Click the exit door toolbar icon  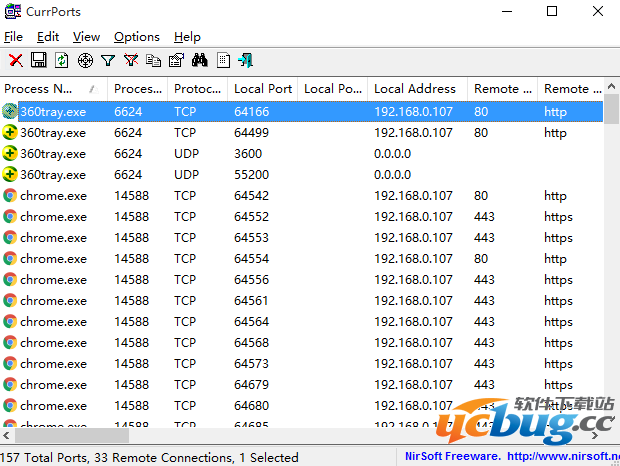tap(245, 61)
